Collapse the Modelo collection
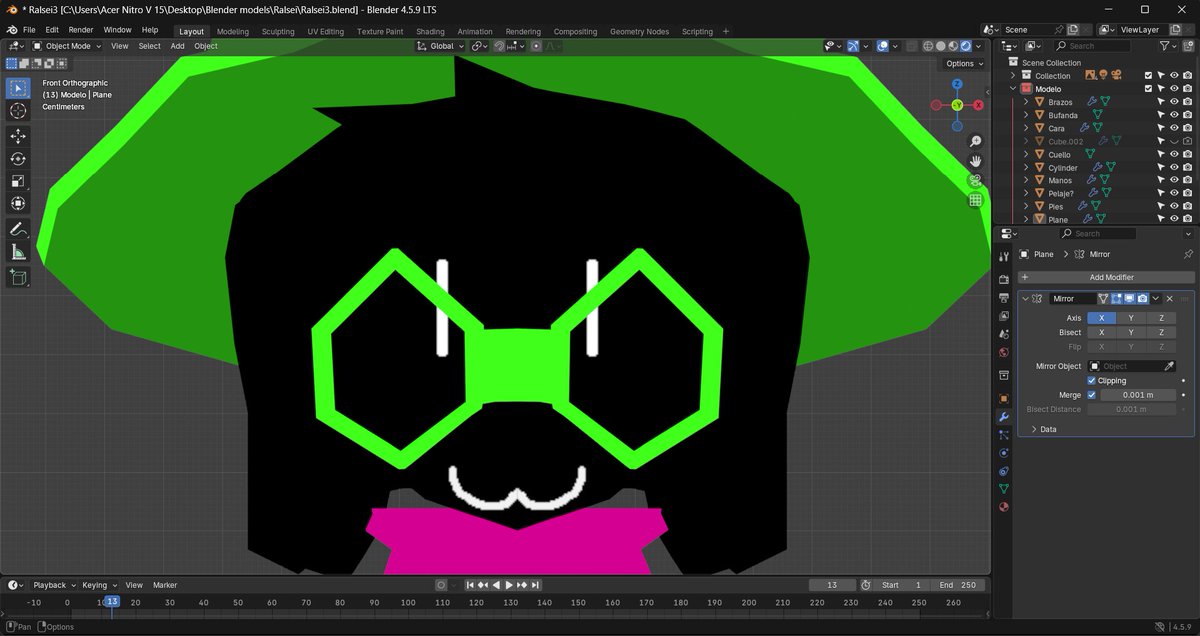The image size is (1200, 636). tap(1012, 89)
